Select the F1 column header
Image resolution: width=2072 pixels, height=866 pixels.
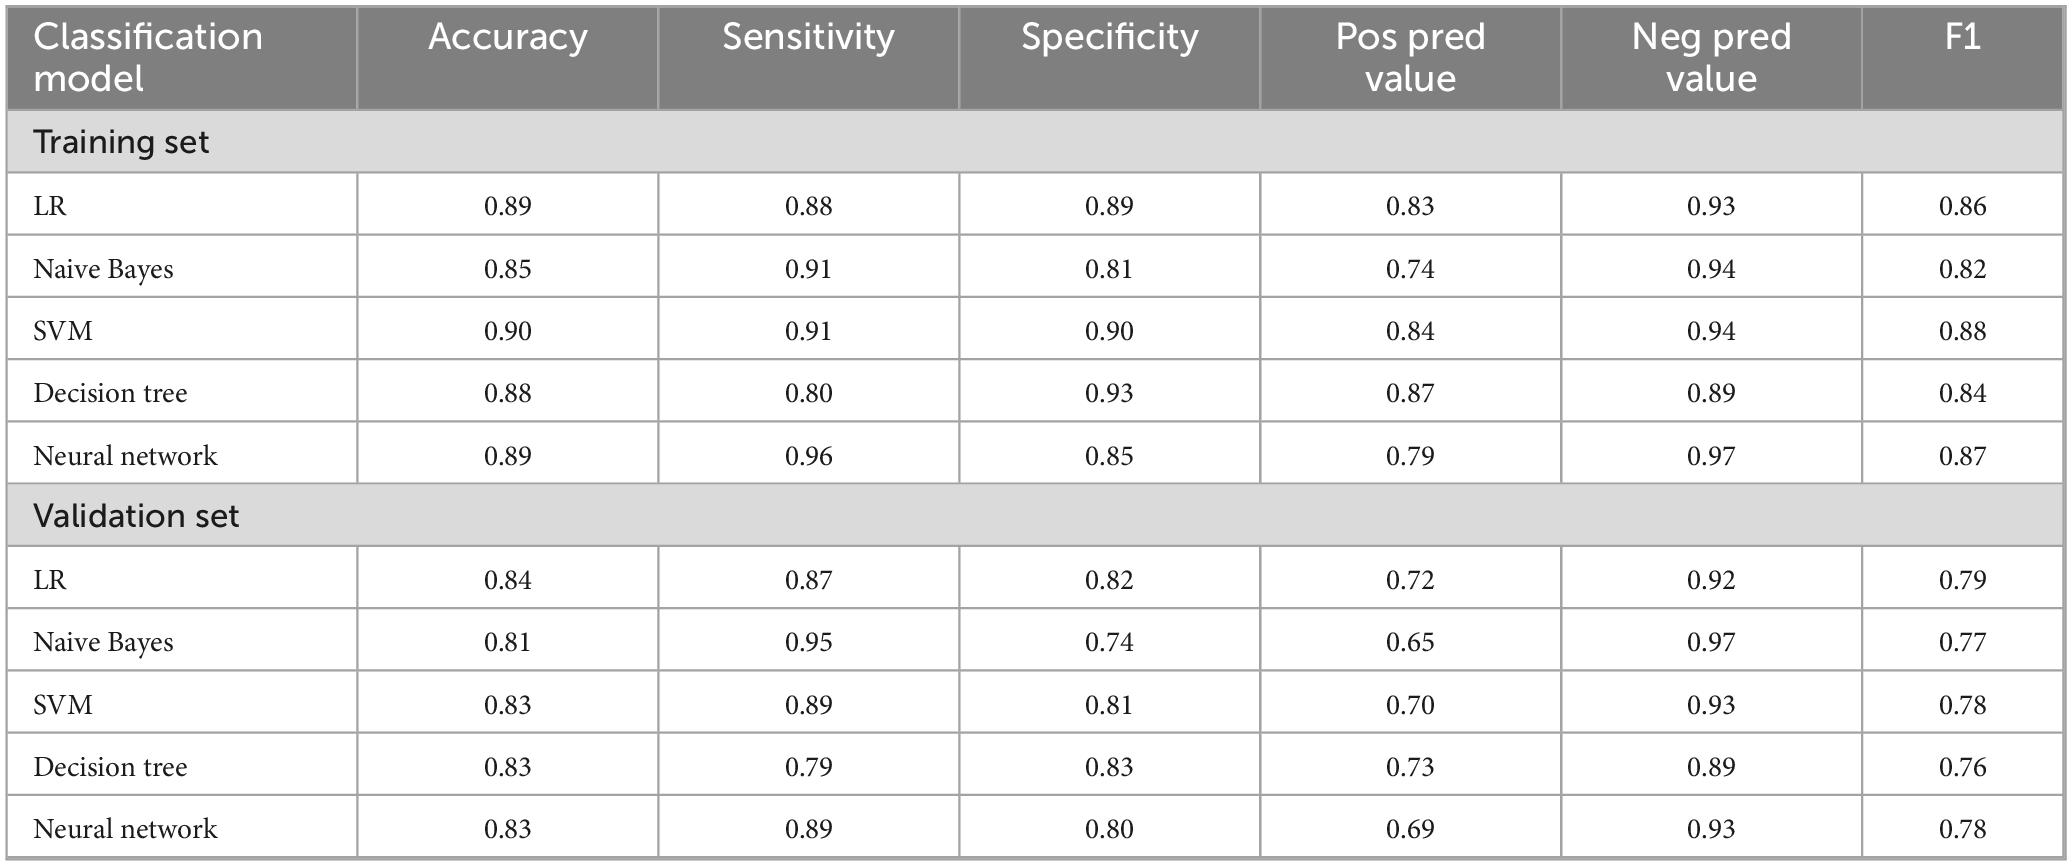1962,38
